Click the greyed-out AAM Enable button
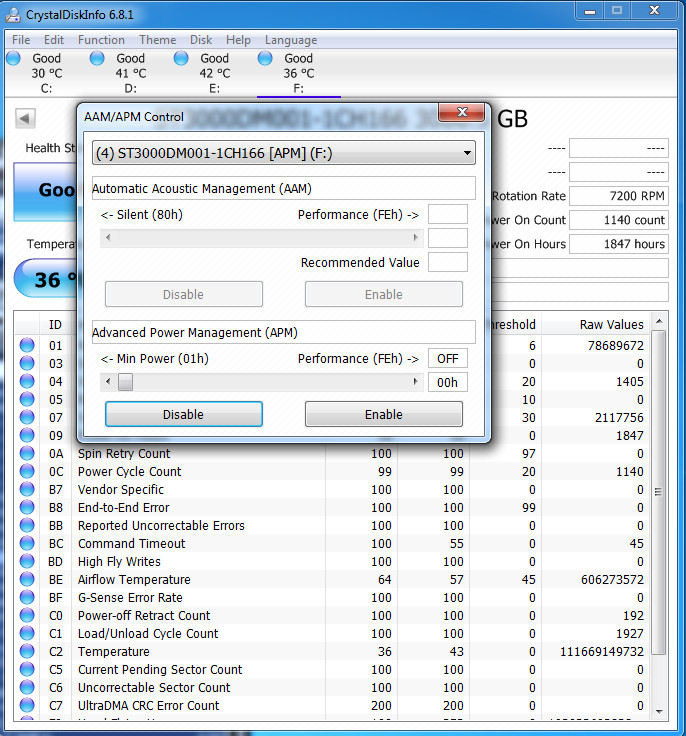This screenshot has height=736, width=686. 384,294
